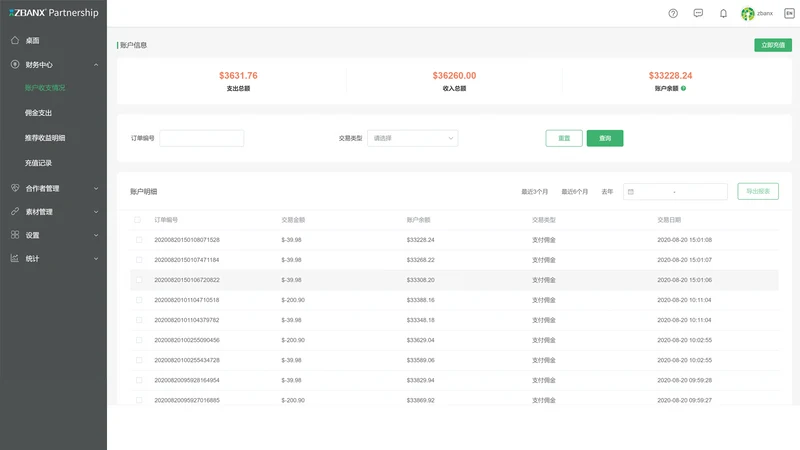Click $-200.90 amount for order 20200820101104710518
Image resolution: width=800 pixels, height=450 pixels.
pyautogui.click(x=293, y=300)
